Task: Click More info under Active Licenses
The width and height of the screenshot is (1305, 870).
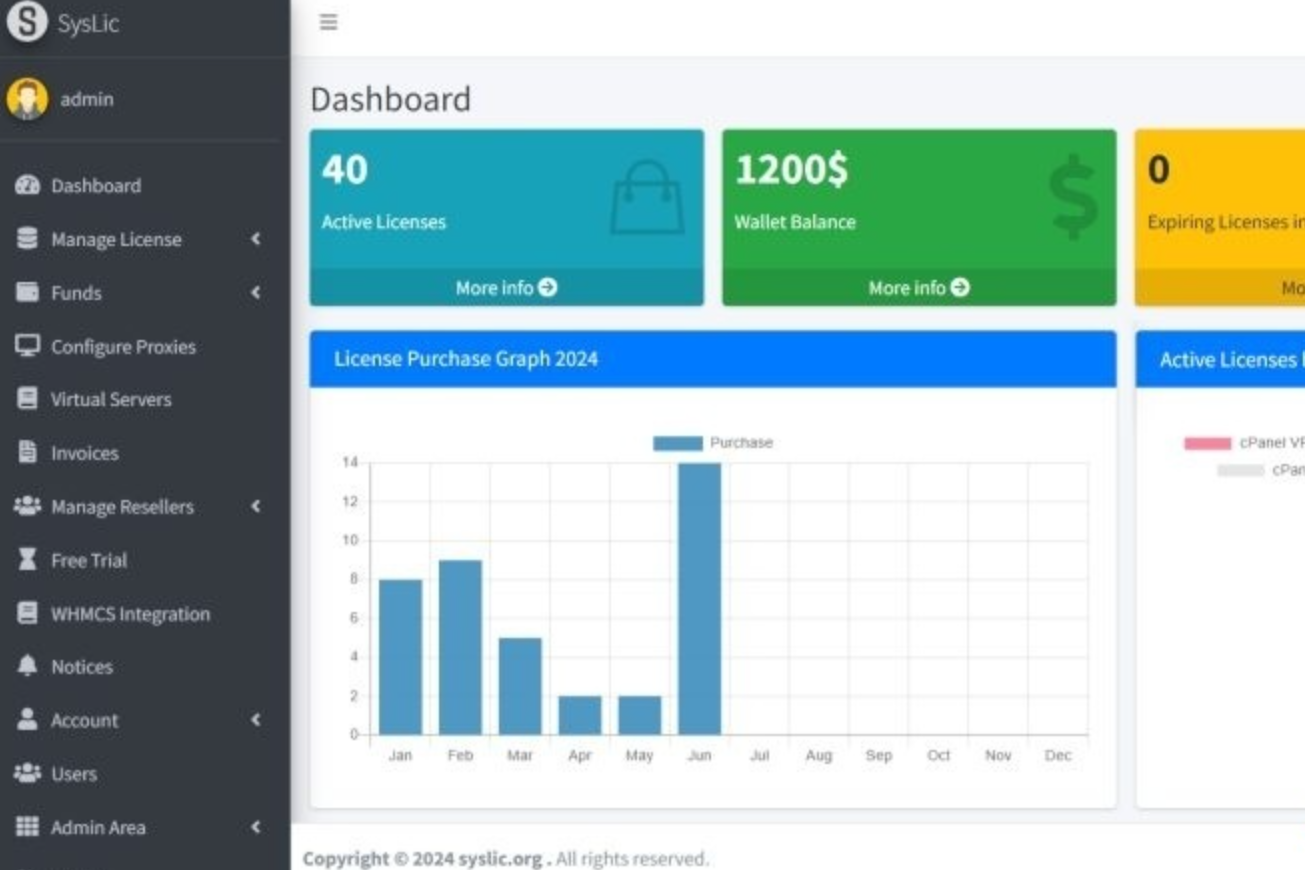Action: pyautogui.click(x=506, y=288)
